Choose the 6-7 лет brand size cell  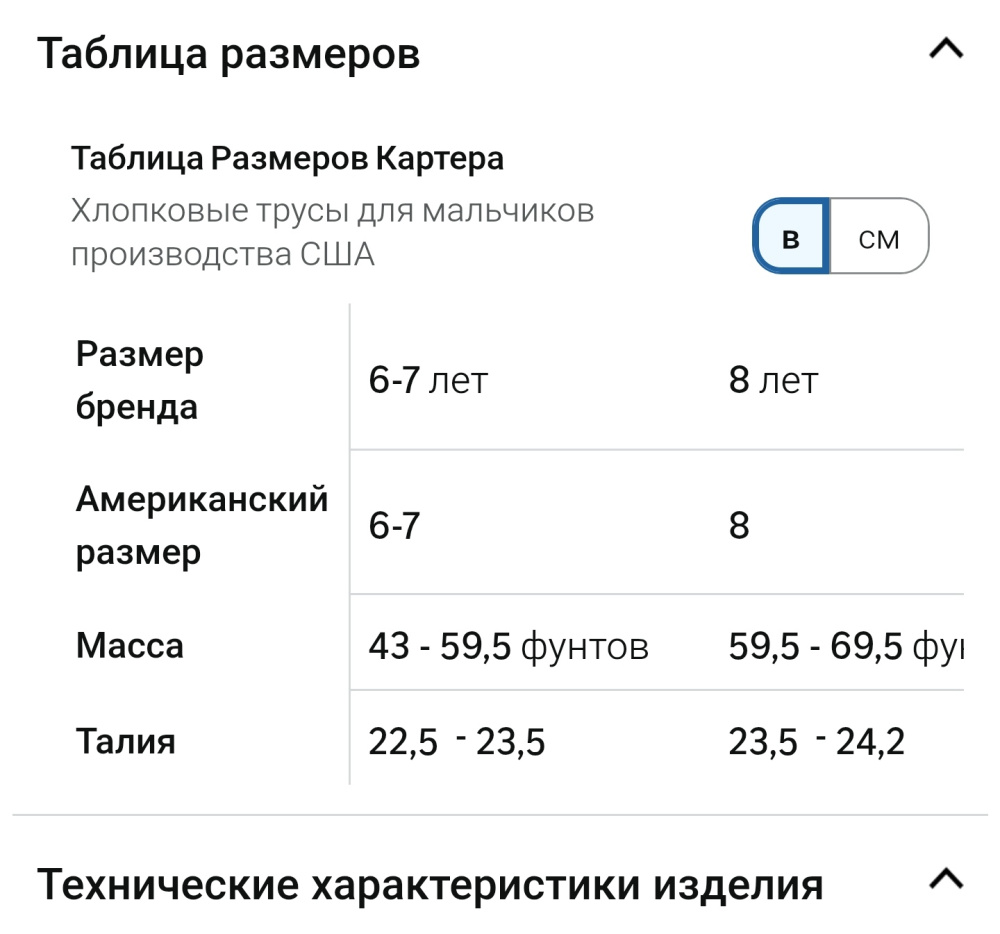coord(428,381)
